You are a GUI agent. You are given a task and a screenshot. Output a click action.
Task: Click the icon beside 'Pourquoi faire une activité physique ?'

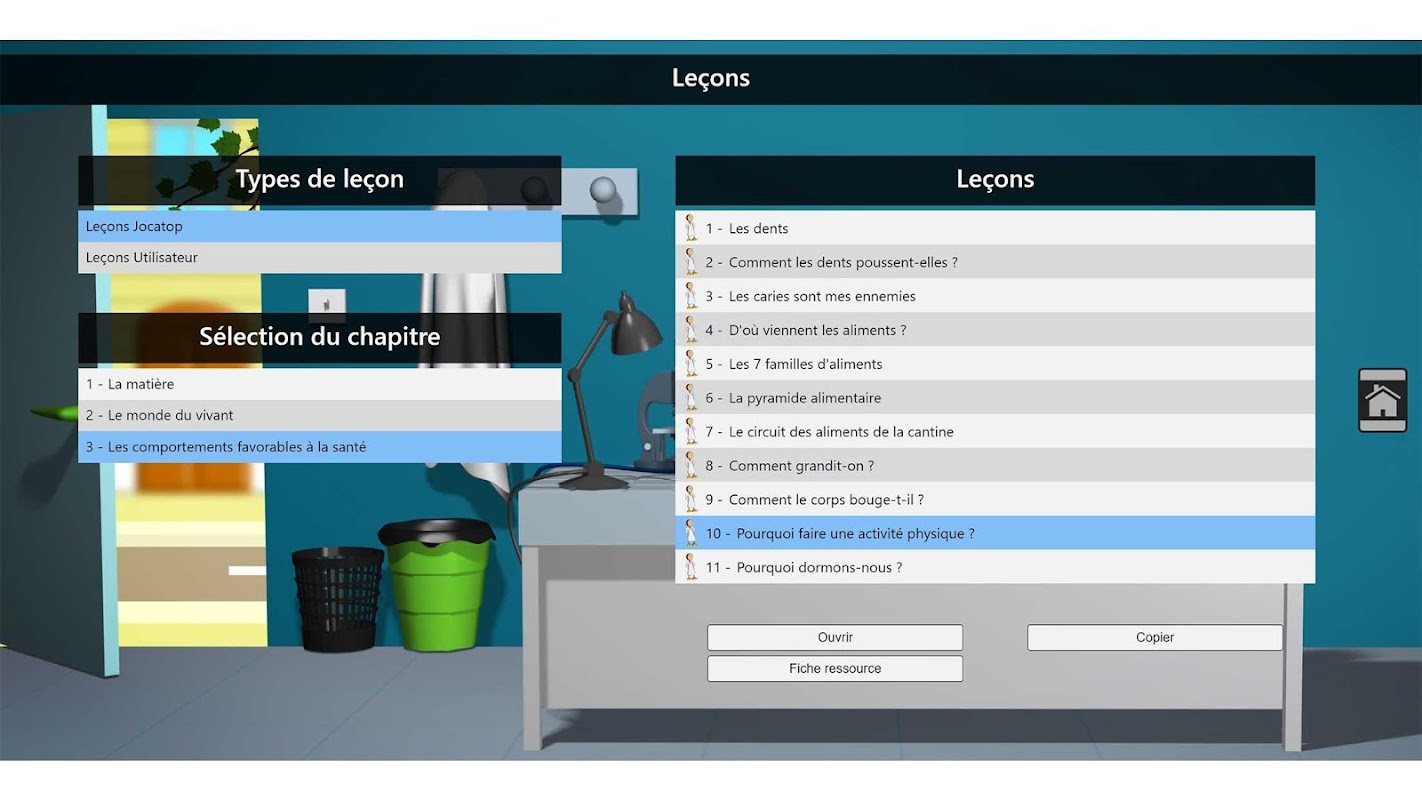(690, 533)
